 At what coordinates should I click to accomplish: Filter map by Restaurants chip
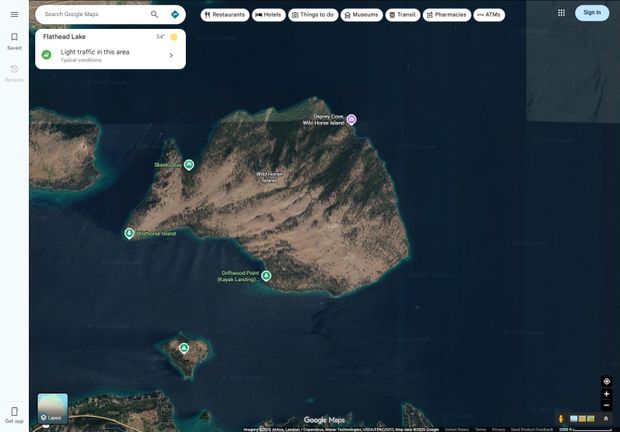pos(225,15)
